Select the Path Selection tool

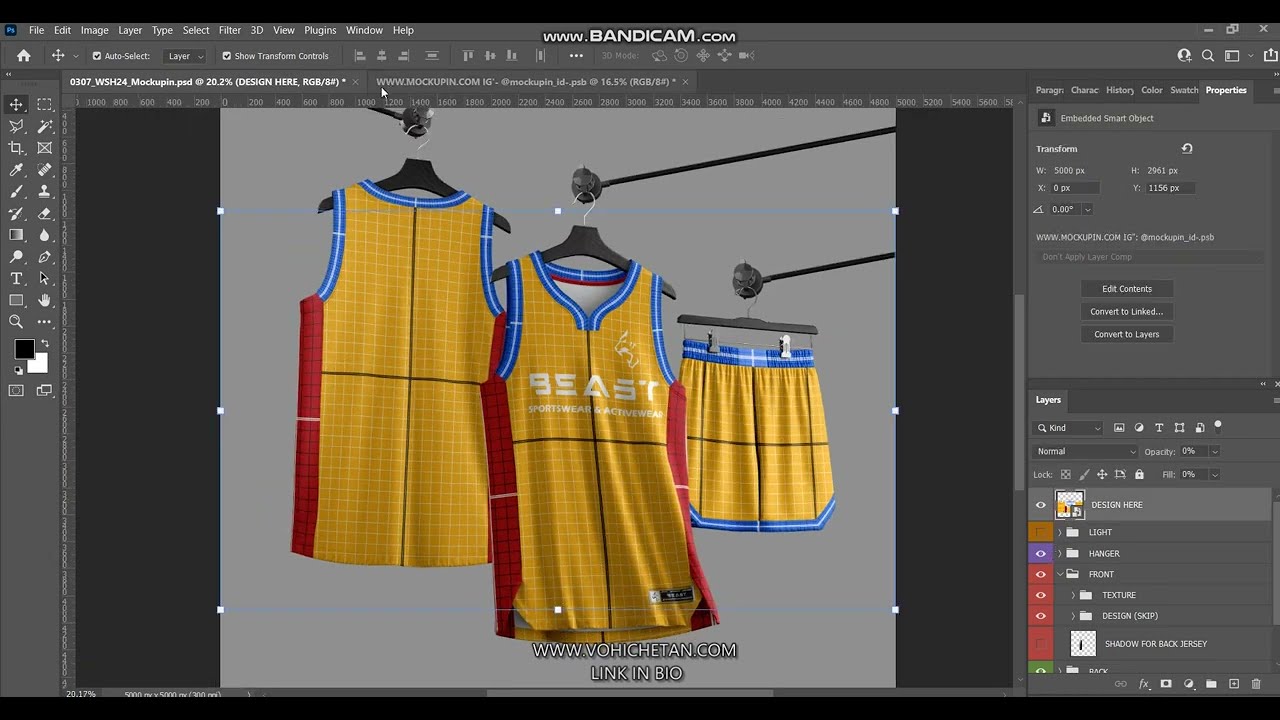pos(45,278)
